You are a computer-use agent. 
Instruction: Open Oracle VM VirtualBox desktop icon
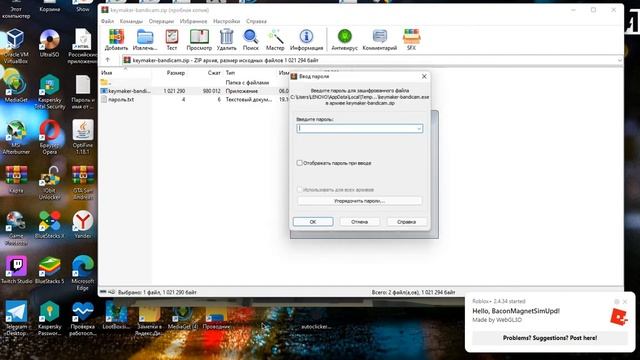click(x=16, y=46)
